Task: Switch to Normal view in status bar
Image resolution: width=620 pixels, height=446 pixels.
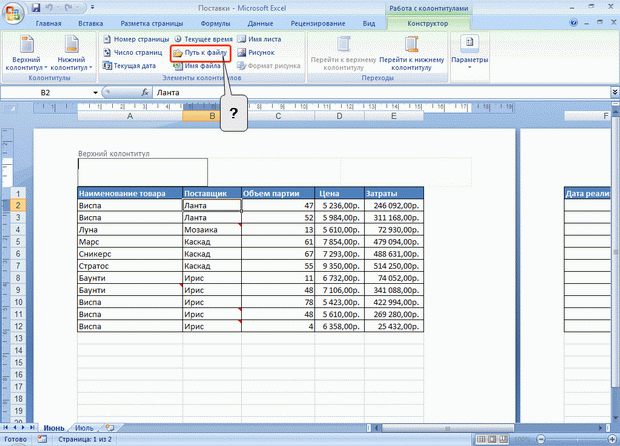Action: pyautogui.click(x=481, y=439)
